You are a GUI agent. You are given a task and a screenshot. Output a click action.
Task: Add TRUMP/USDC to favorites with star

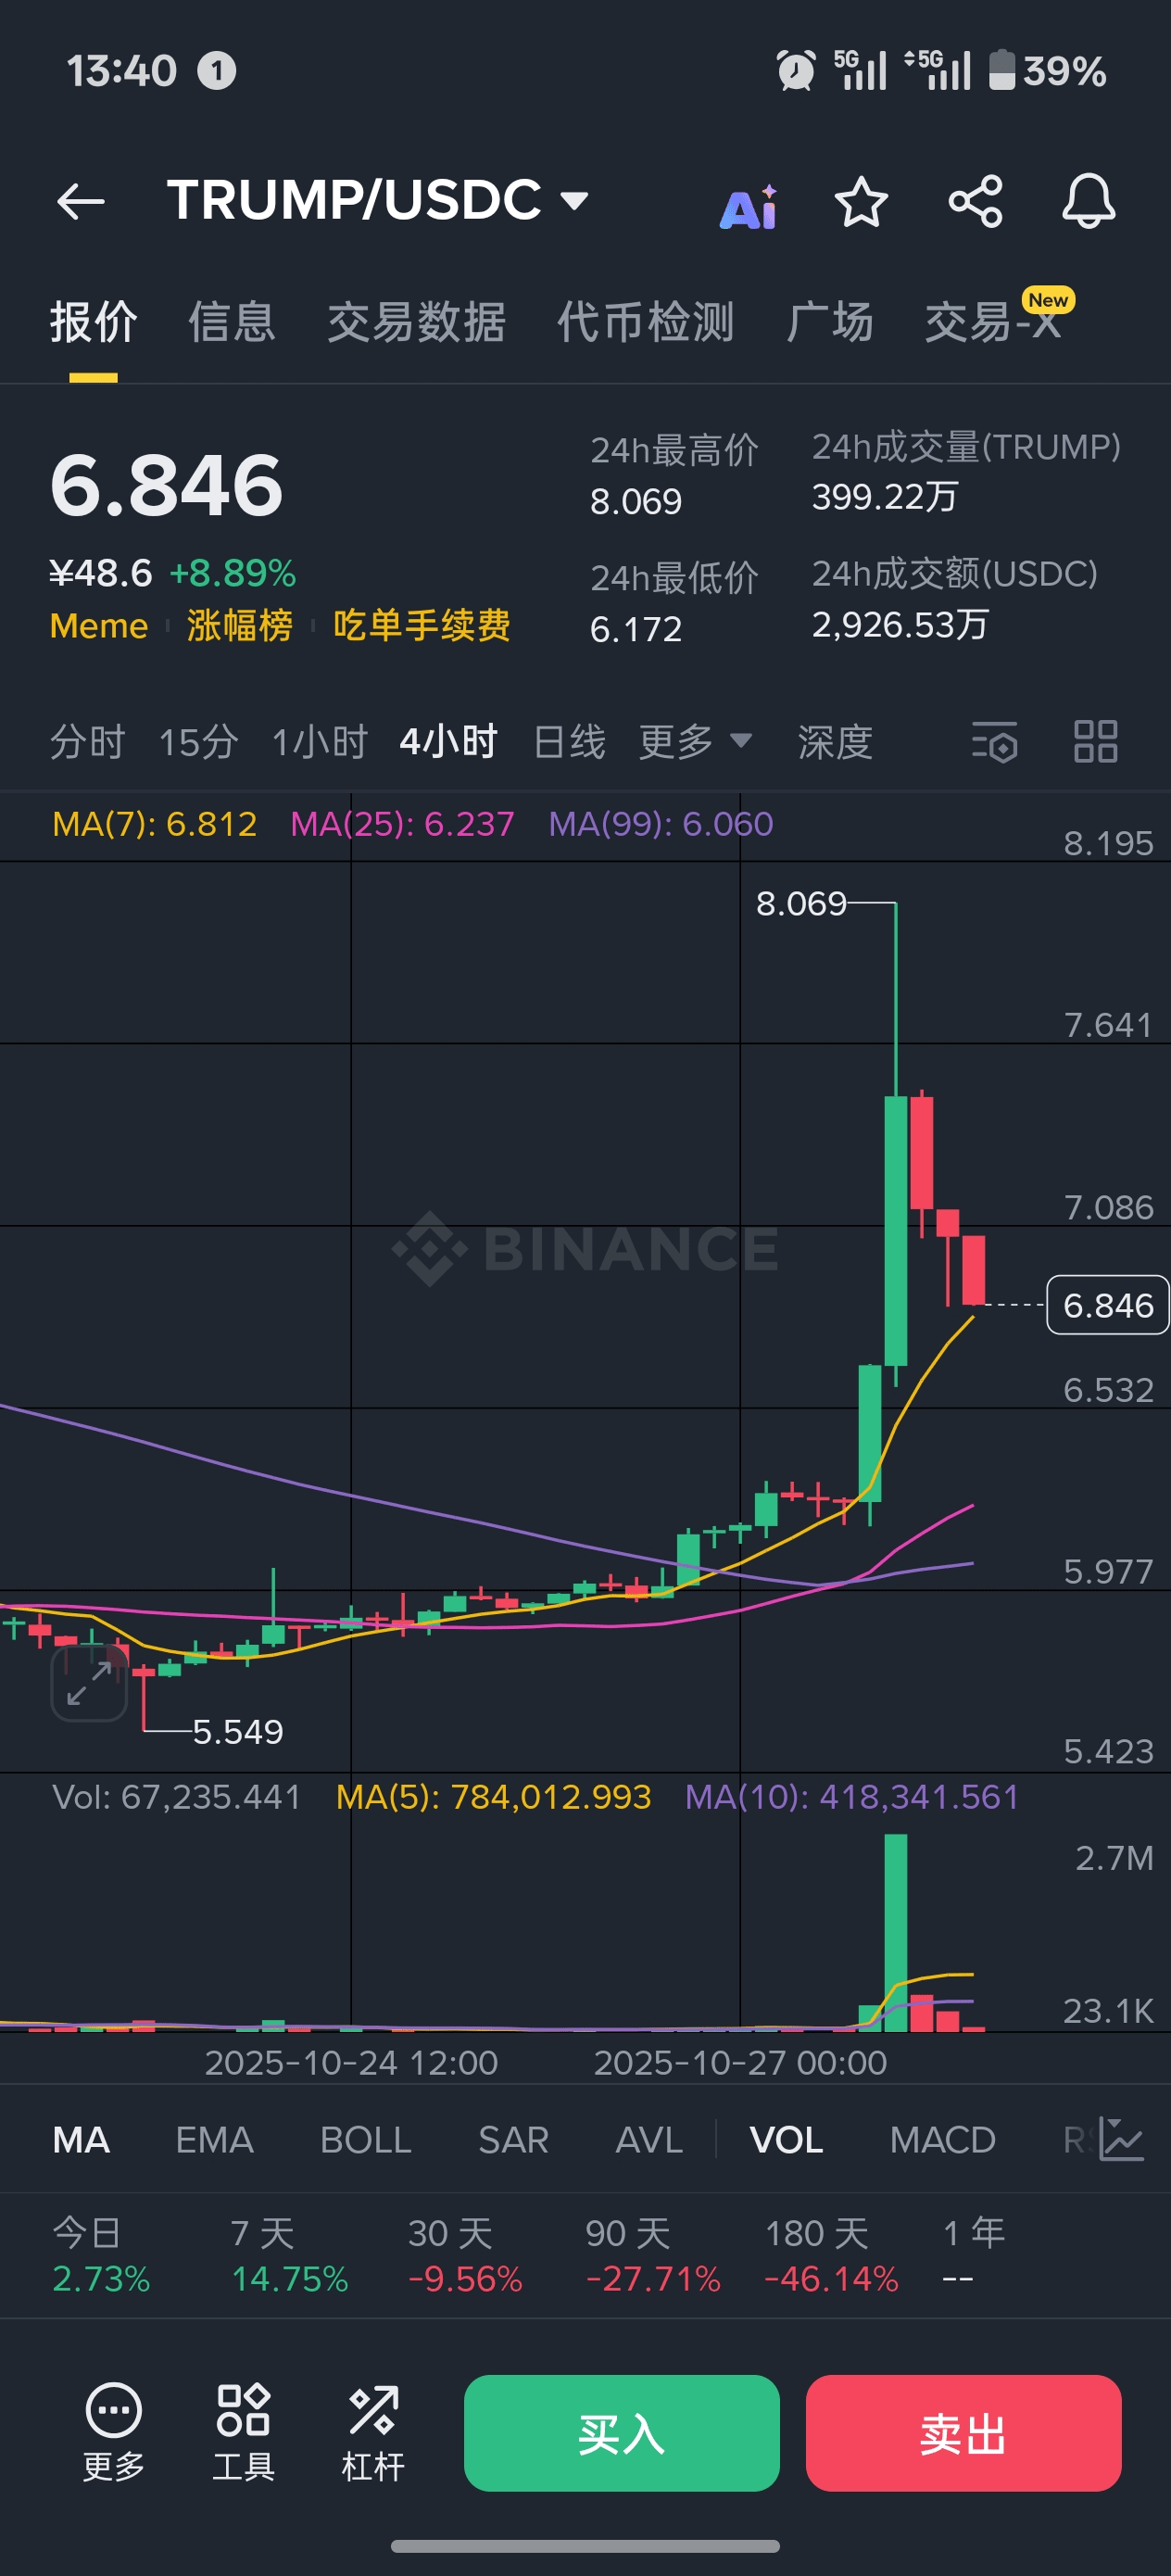(861, 203)
